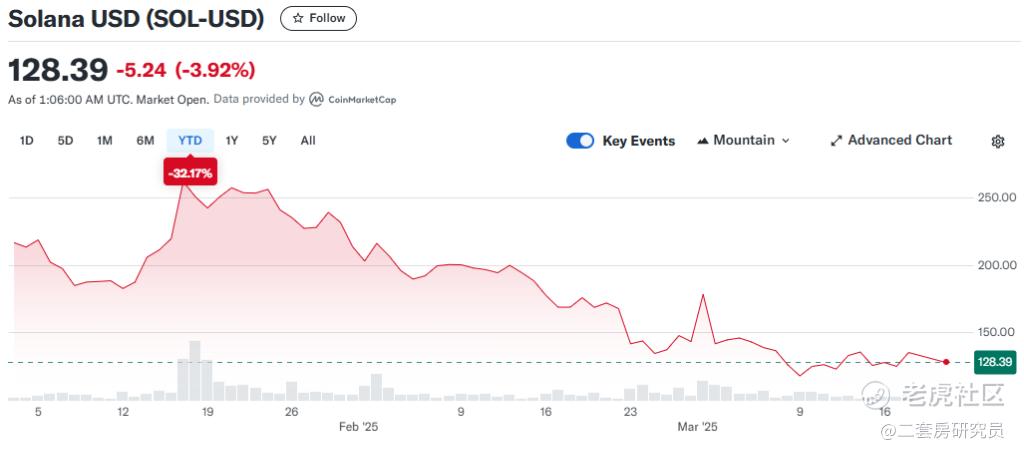Image resolution: width=1024 pixels, height=454 pixels.
Task: Expand the Mountain chart style dropdown arrow
Action: (x=785, y=141)
